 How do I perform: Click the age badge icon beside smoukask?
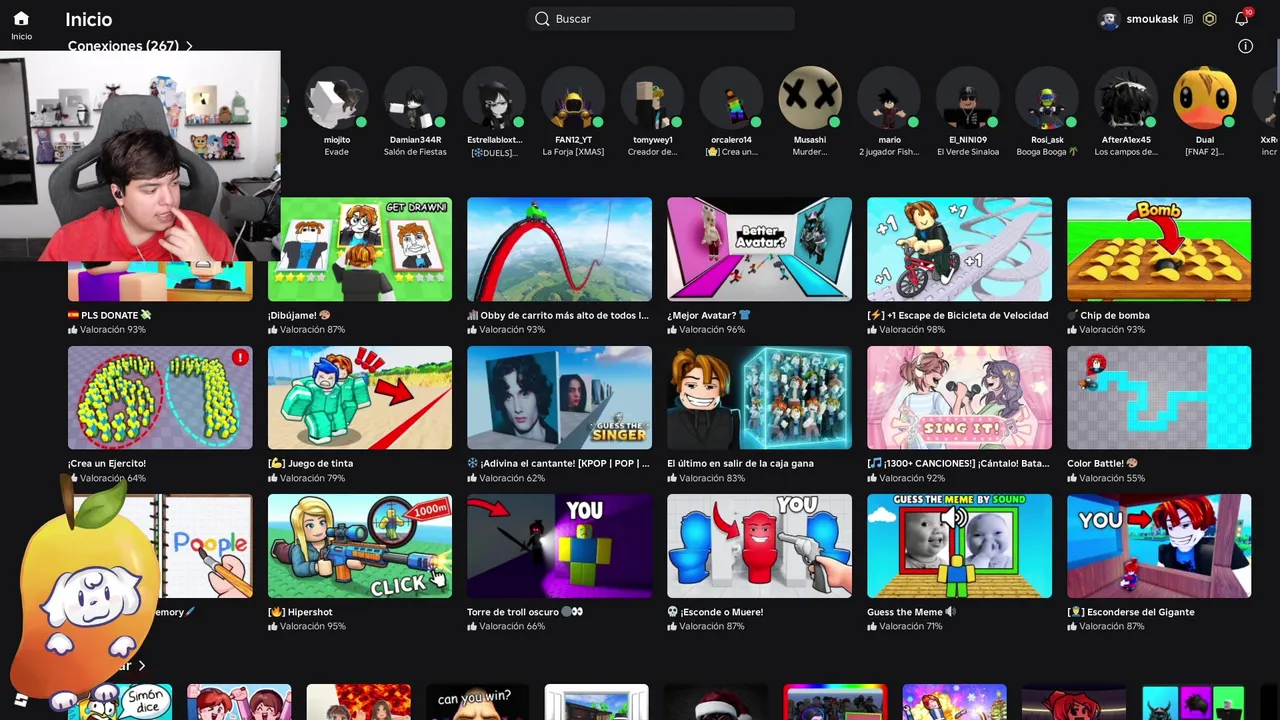click(x=1188, y=19)
